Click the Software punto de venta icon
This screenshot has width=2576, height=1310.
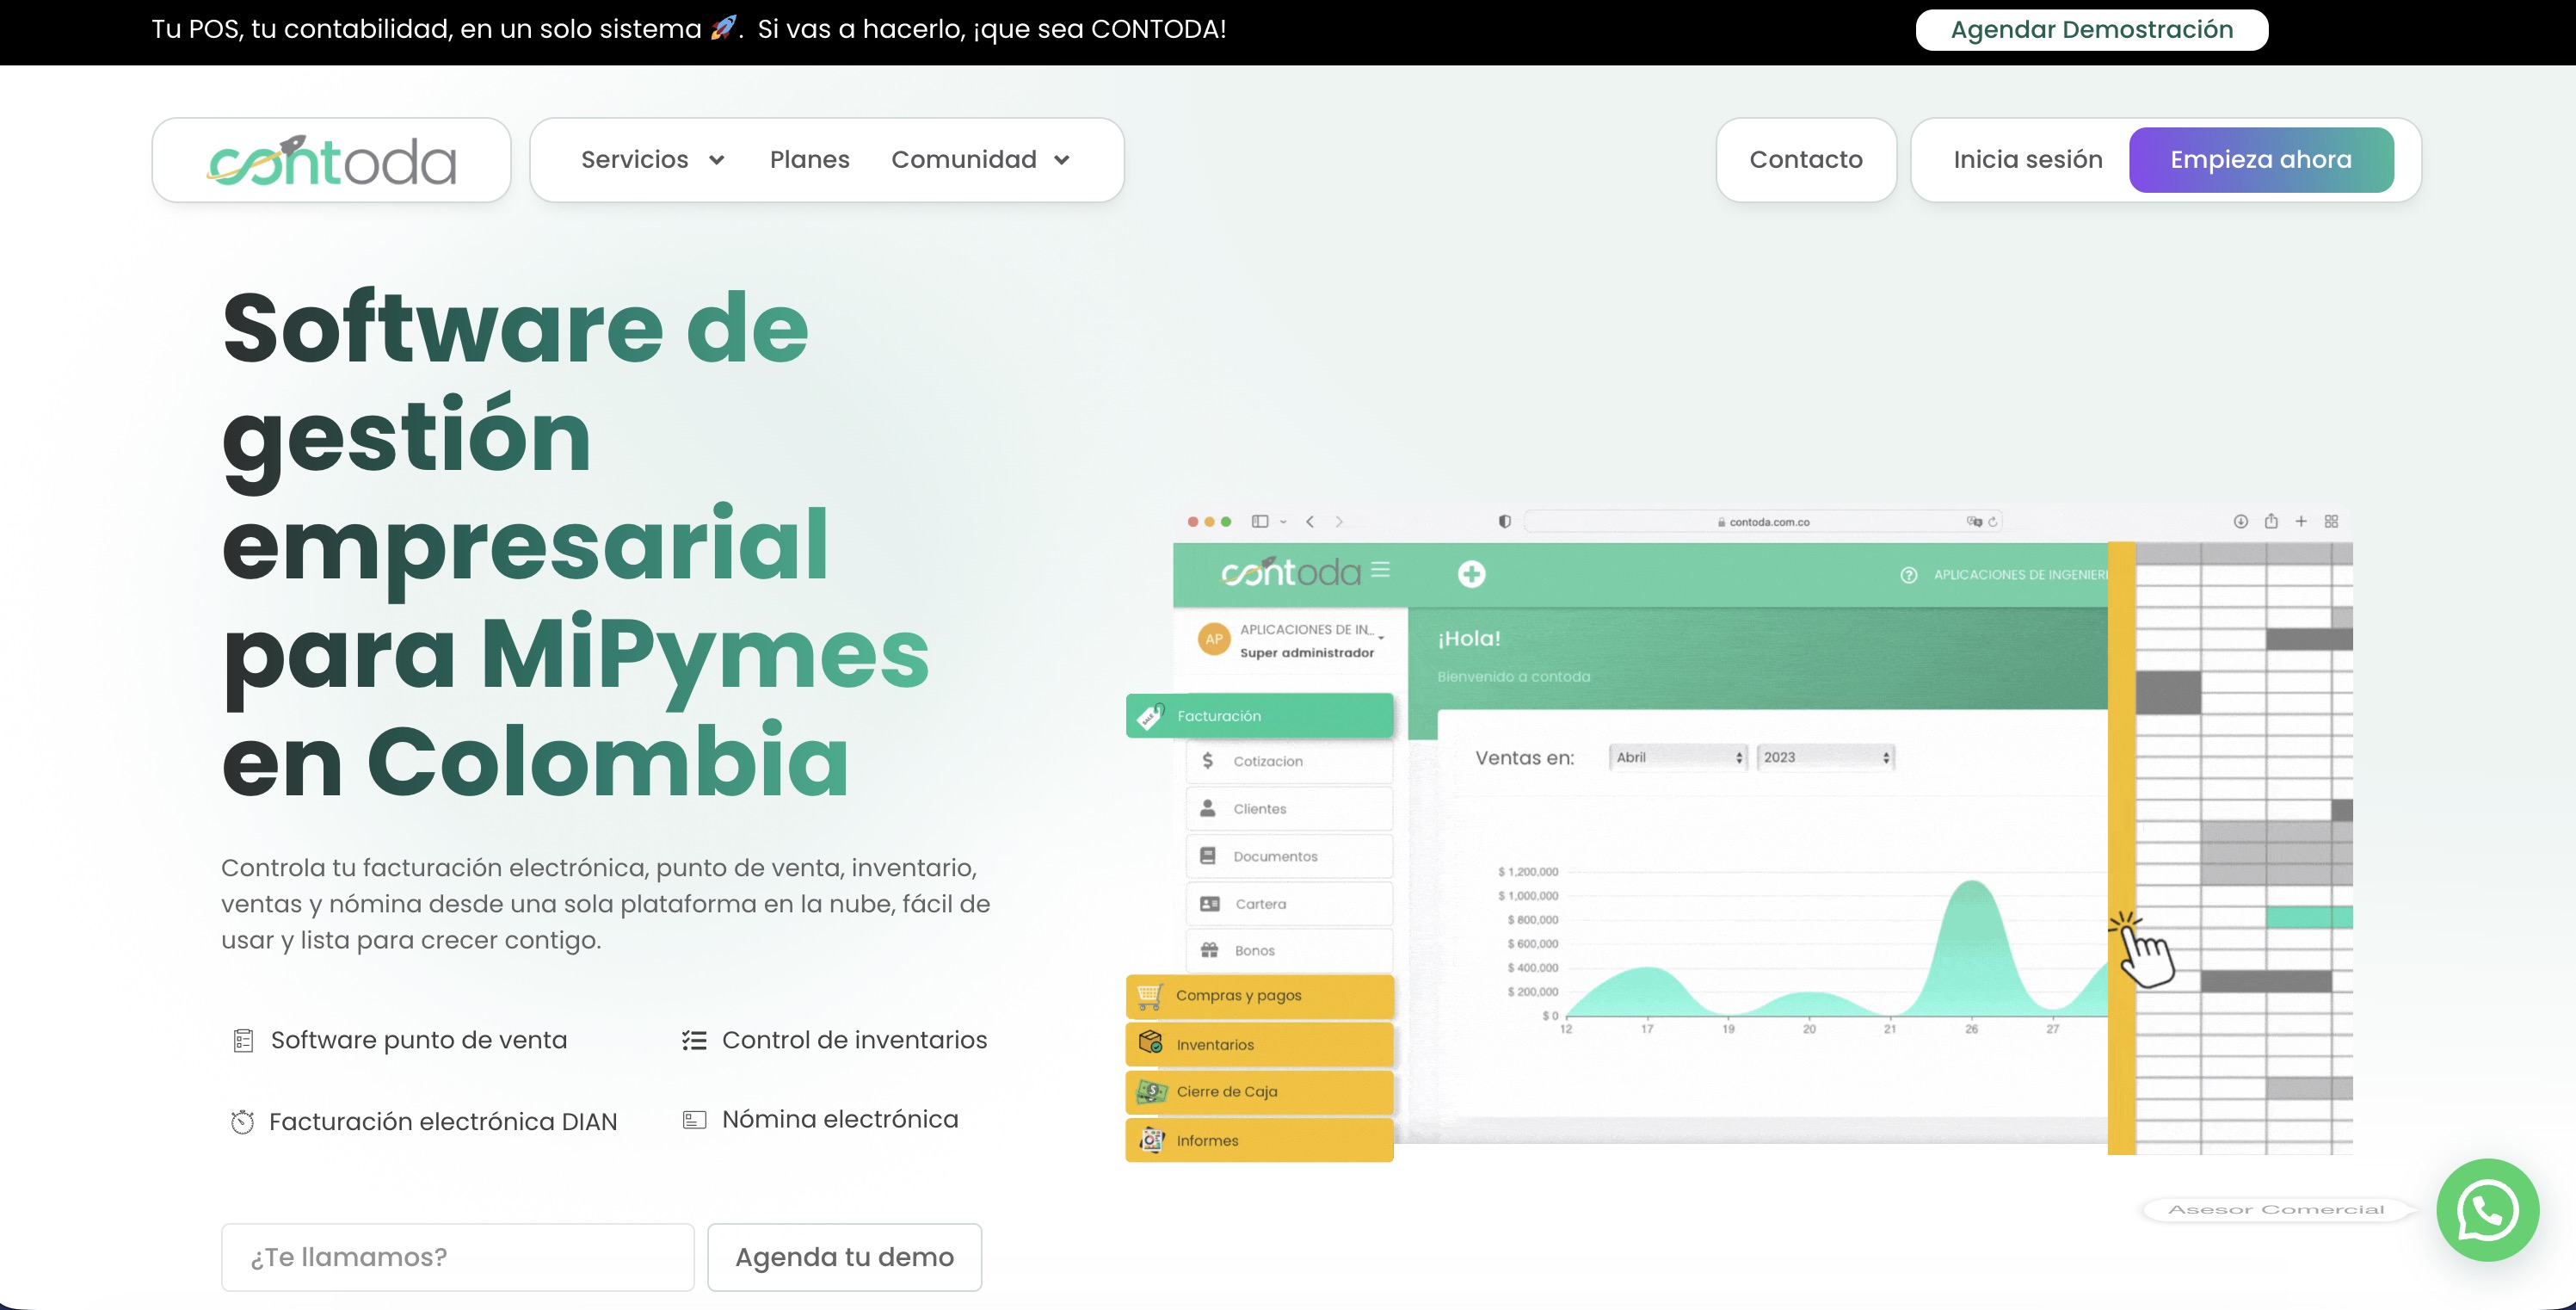point(243,1041)
